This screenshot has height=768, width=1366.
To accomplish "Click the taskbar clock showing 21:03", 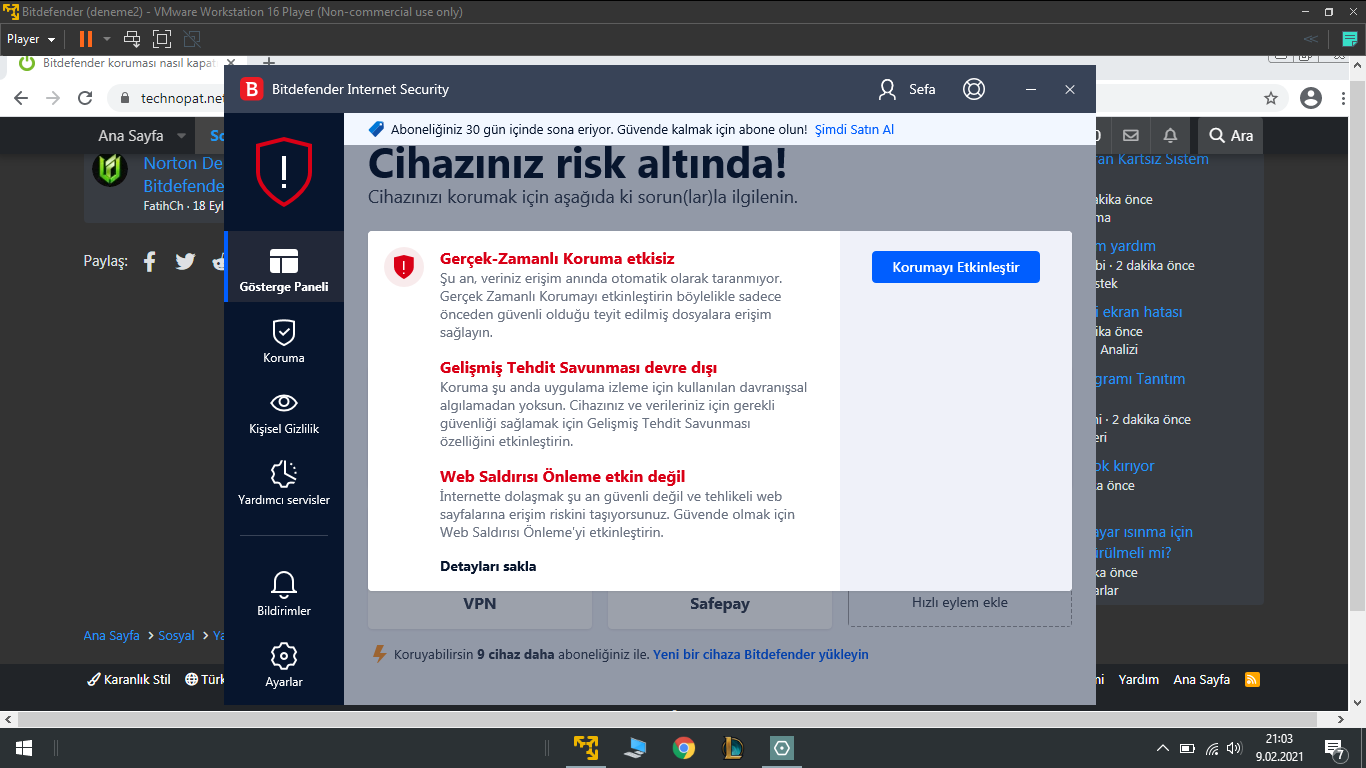I will click(1280, 748).
